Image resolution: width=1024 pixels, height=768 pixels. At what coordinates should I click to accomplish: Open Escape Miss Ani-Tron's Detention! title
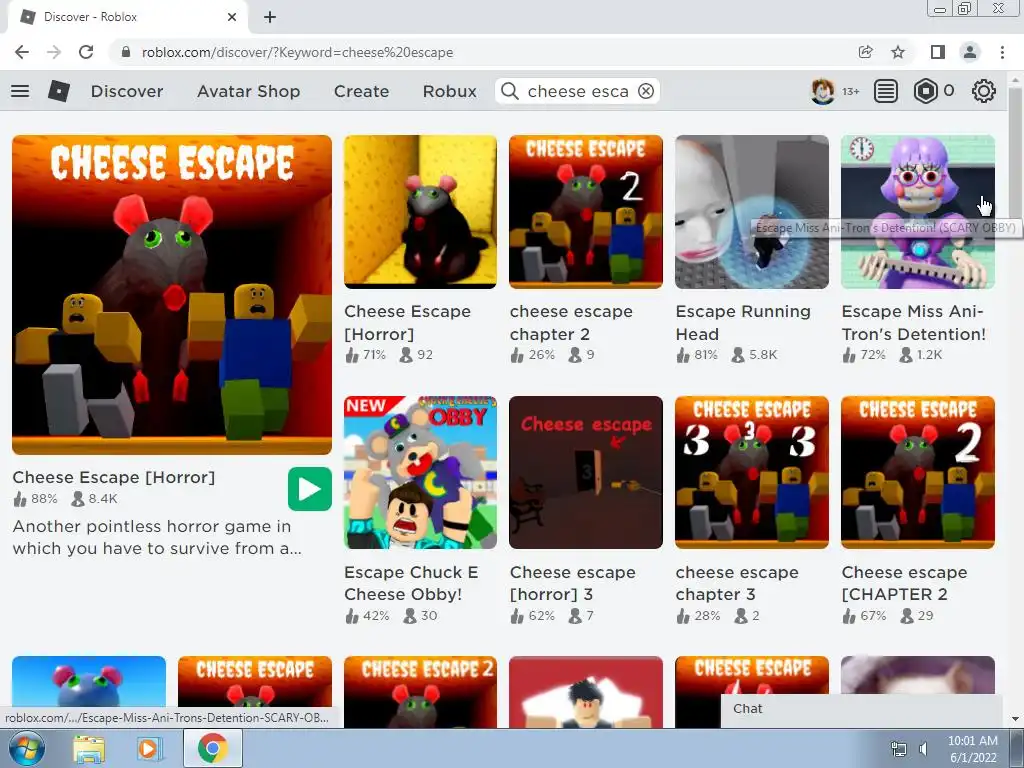(x=914, y=323)
